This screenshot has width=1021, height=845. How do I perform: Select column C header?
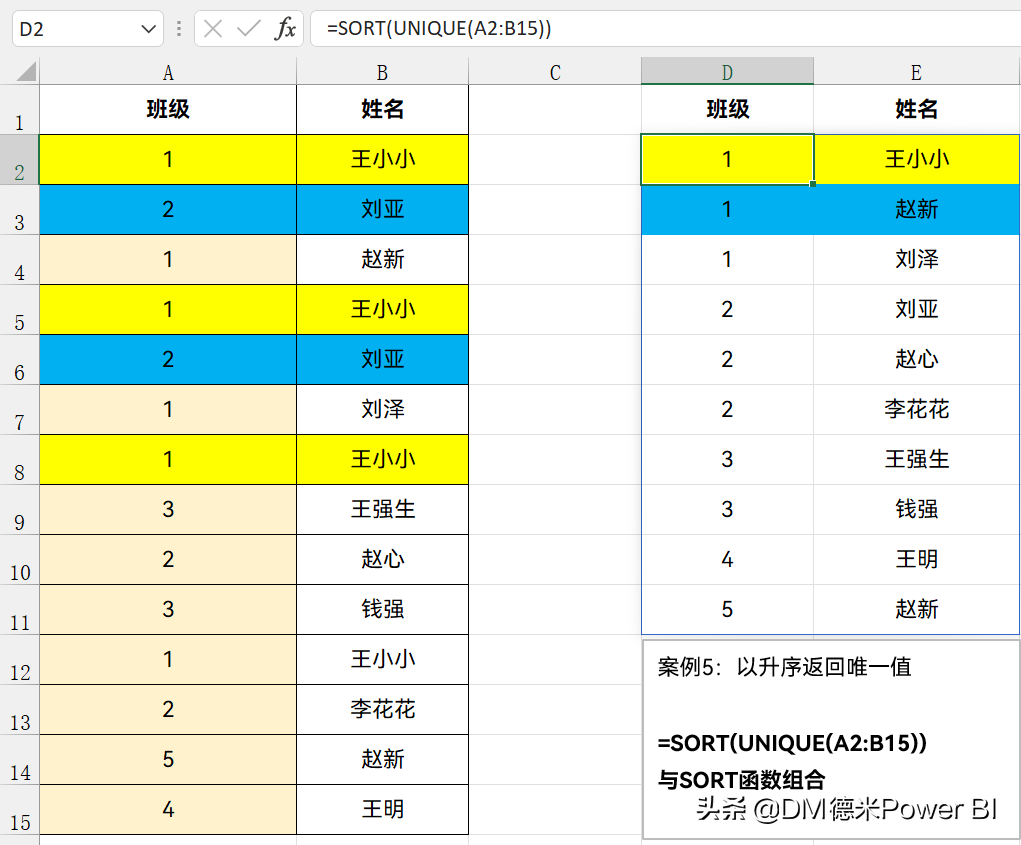click(555, 72)
